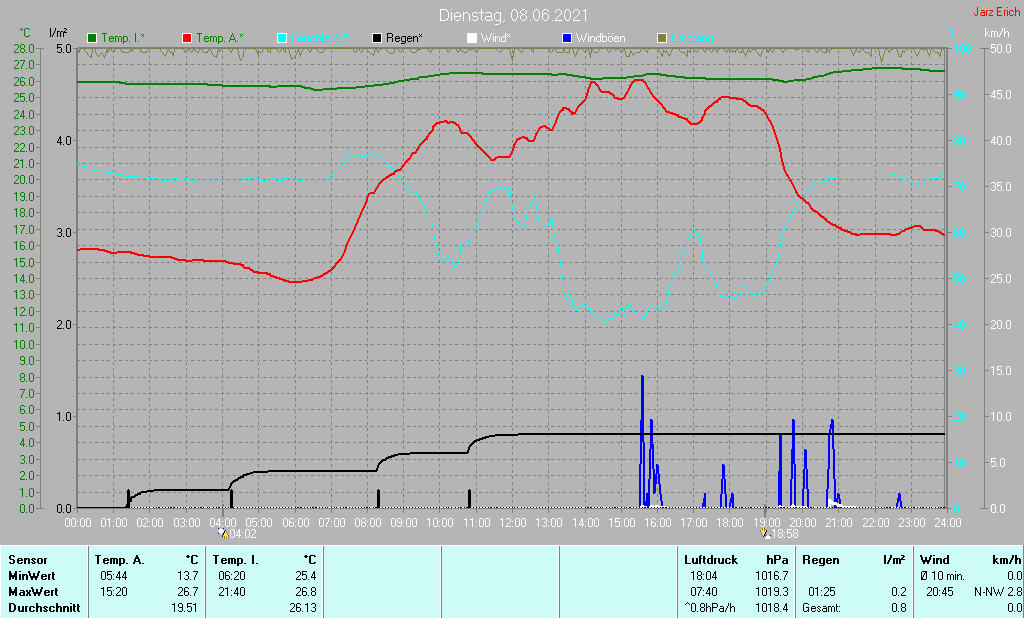Click the blue Windböen legend swatch
The width and height of the screenshot is (1024, 618).
click(x=567, y=38)
